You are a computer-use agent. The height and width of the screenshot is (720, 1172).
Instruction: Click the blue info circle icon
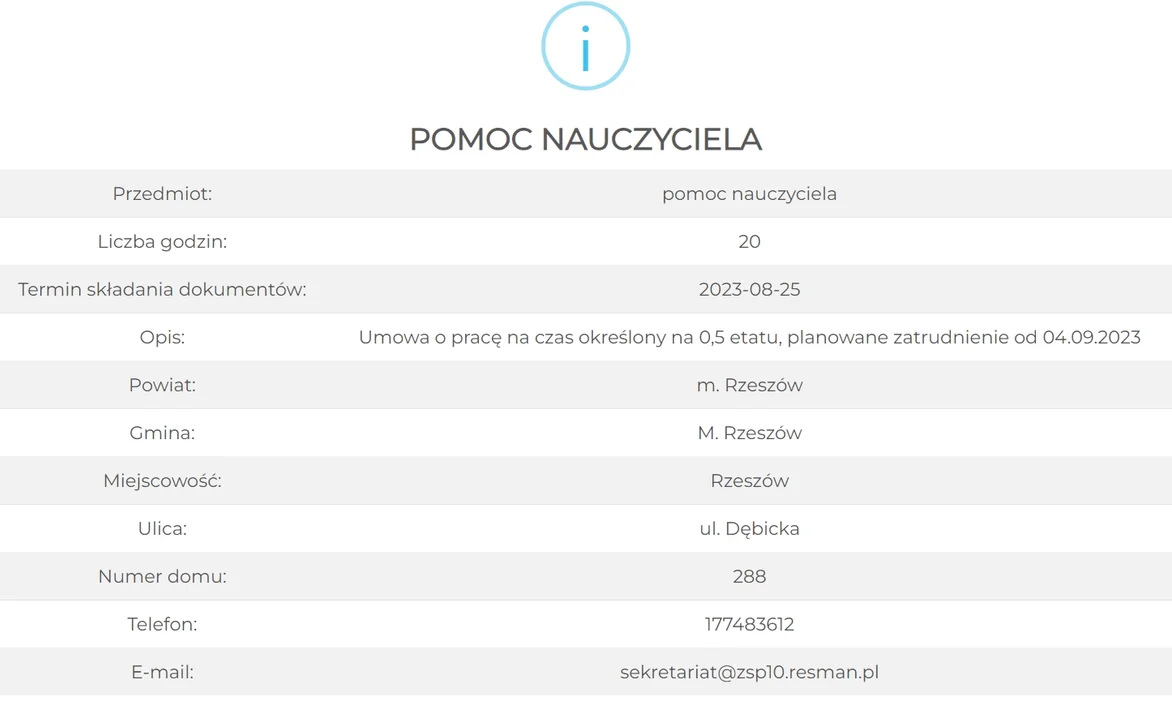point(585,46)
